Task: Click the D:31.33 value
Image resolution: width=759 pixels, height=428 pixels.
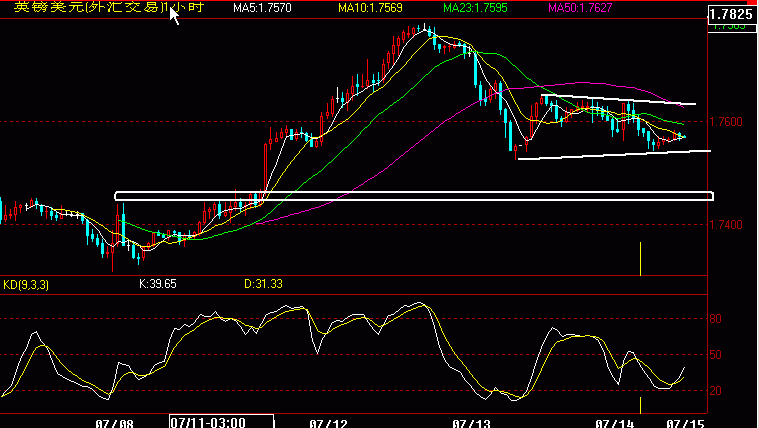Action: click(263, 284)
